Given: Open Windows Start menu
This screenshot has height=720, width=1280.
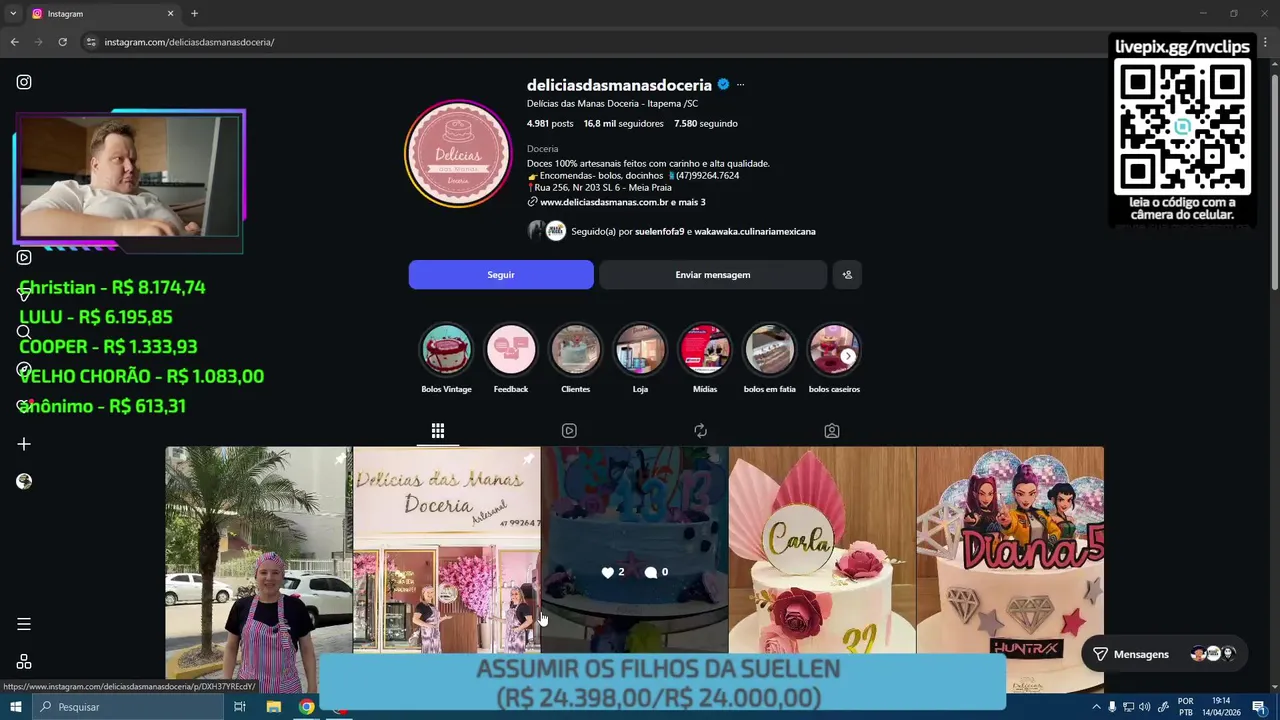Looking at the screenshot, I should tap(15, 707).
